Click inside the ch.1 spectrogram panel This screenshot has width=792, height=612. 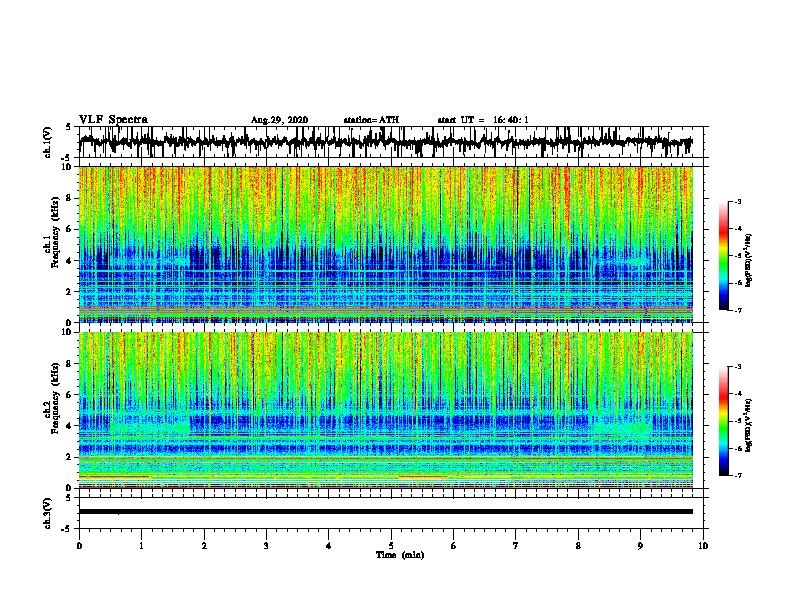[x=386, y=244]
